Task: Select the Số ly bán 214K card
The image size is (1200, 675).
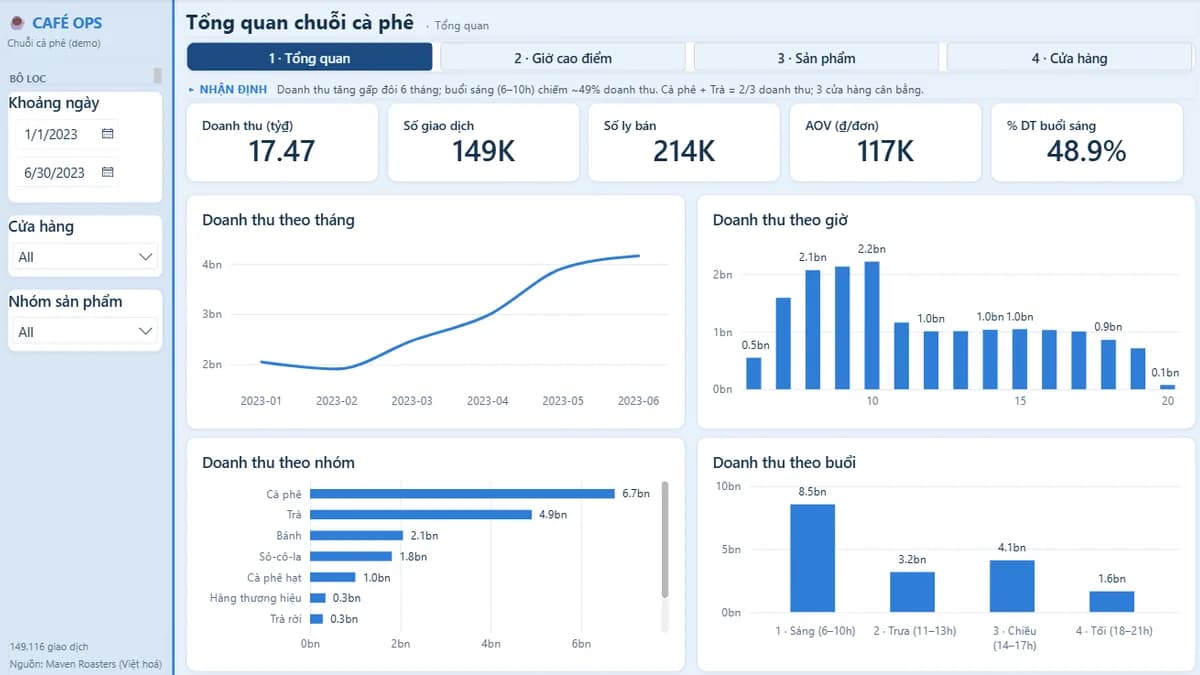Action: pos(684,142)
